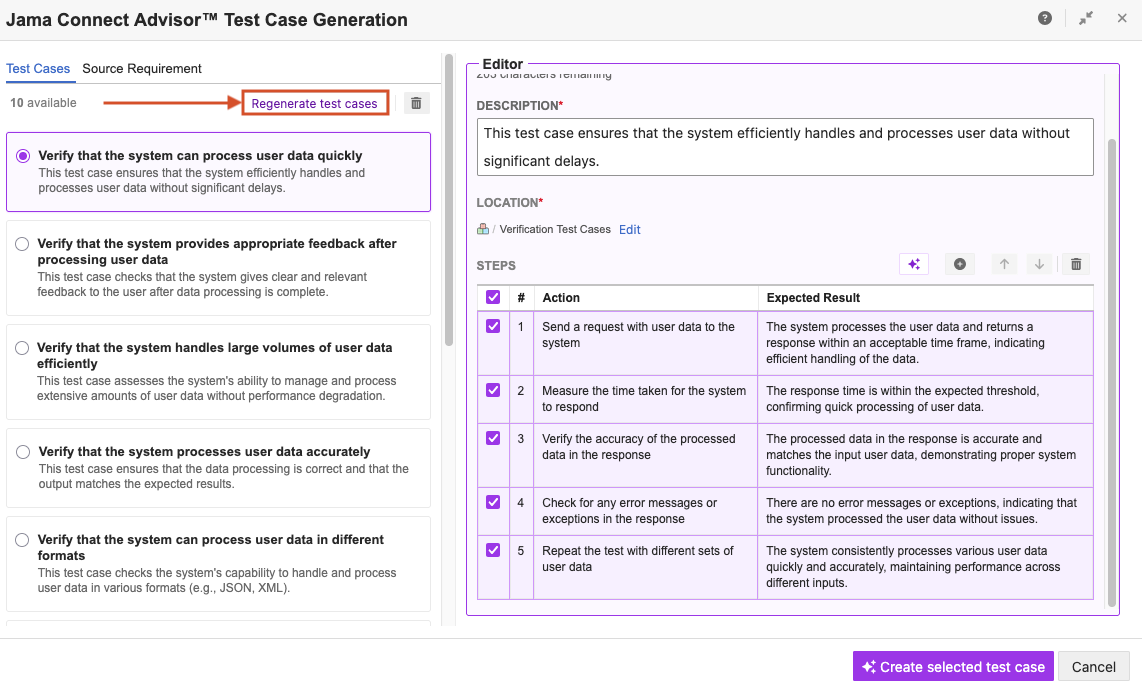Image resolution: width=1142 pixels, height=692 pixels.
Task: Add a new step with plus icon
Action: (959, 264)
